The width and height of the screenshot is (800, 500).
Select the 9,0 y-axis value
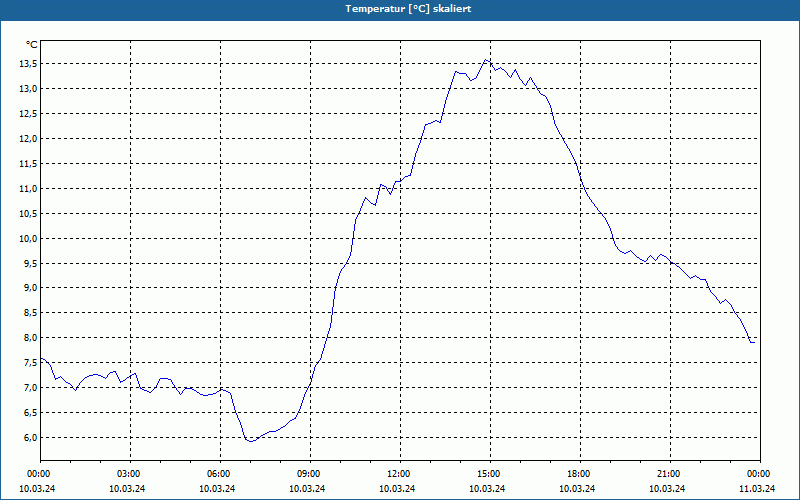point(31,288)
